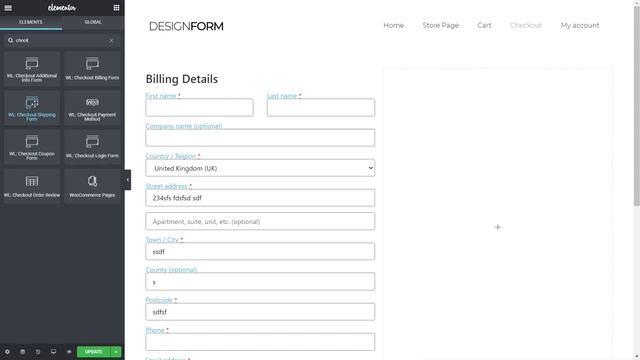Click the Company name (optional) label

(184, 126)
